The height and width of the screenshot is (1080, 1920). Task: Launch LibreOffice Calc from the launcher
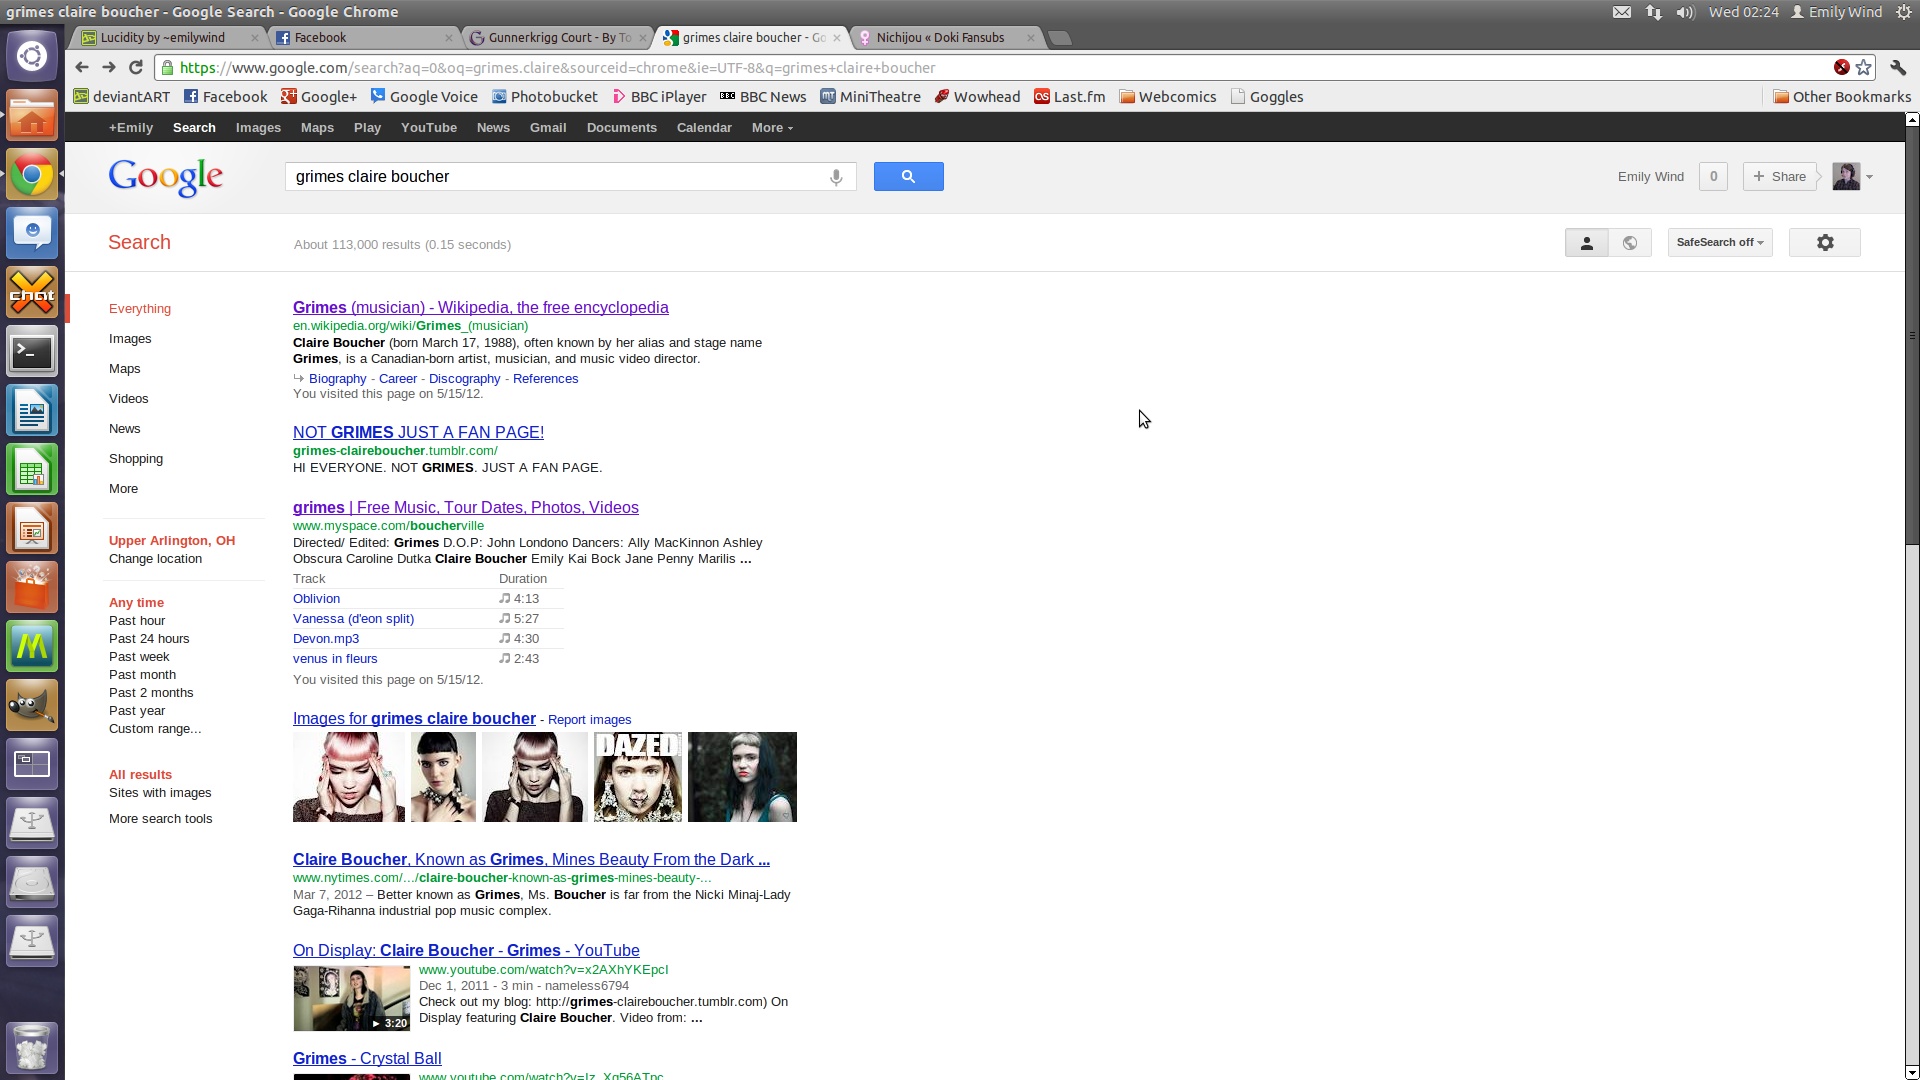(x=32, y=471)
